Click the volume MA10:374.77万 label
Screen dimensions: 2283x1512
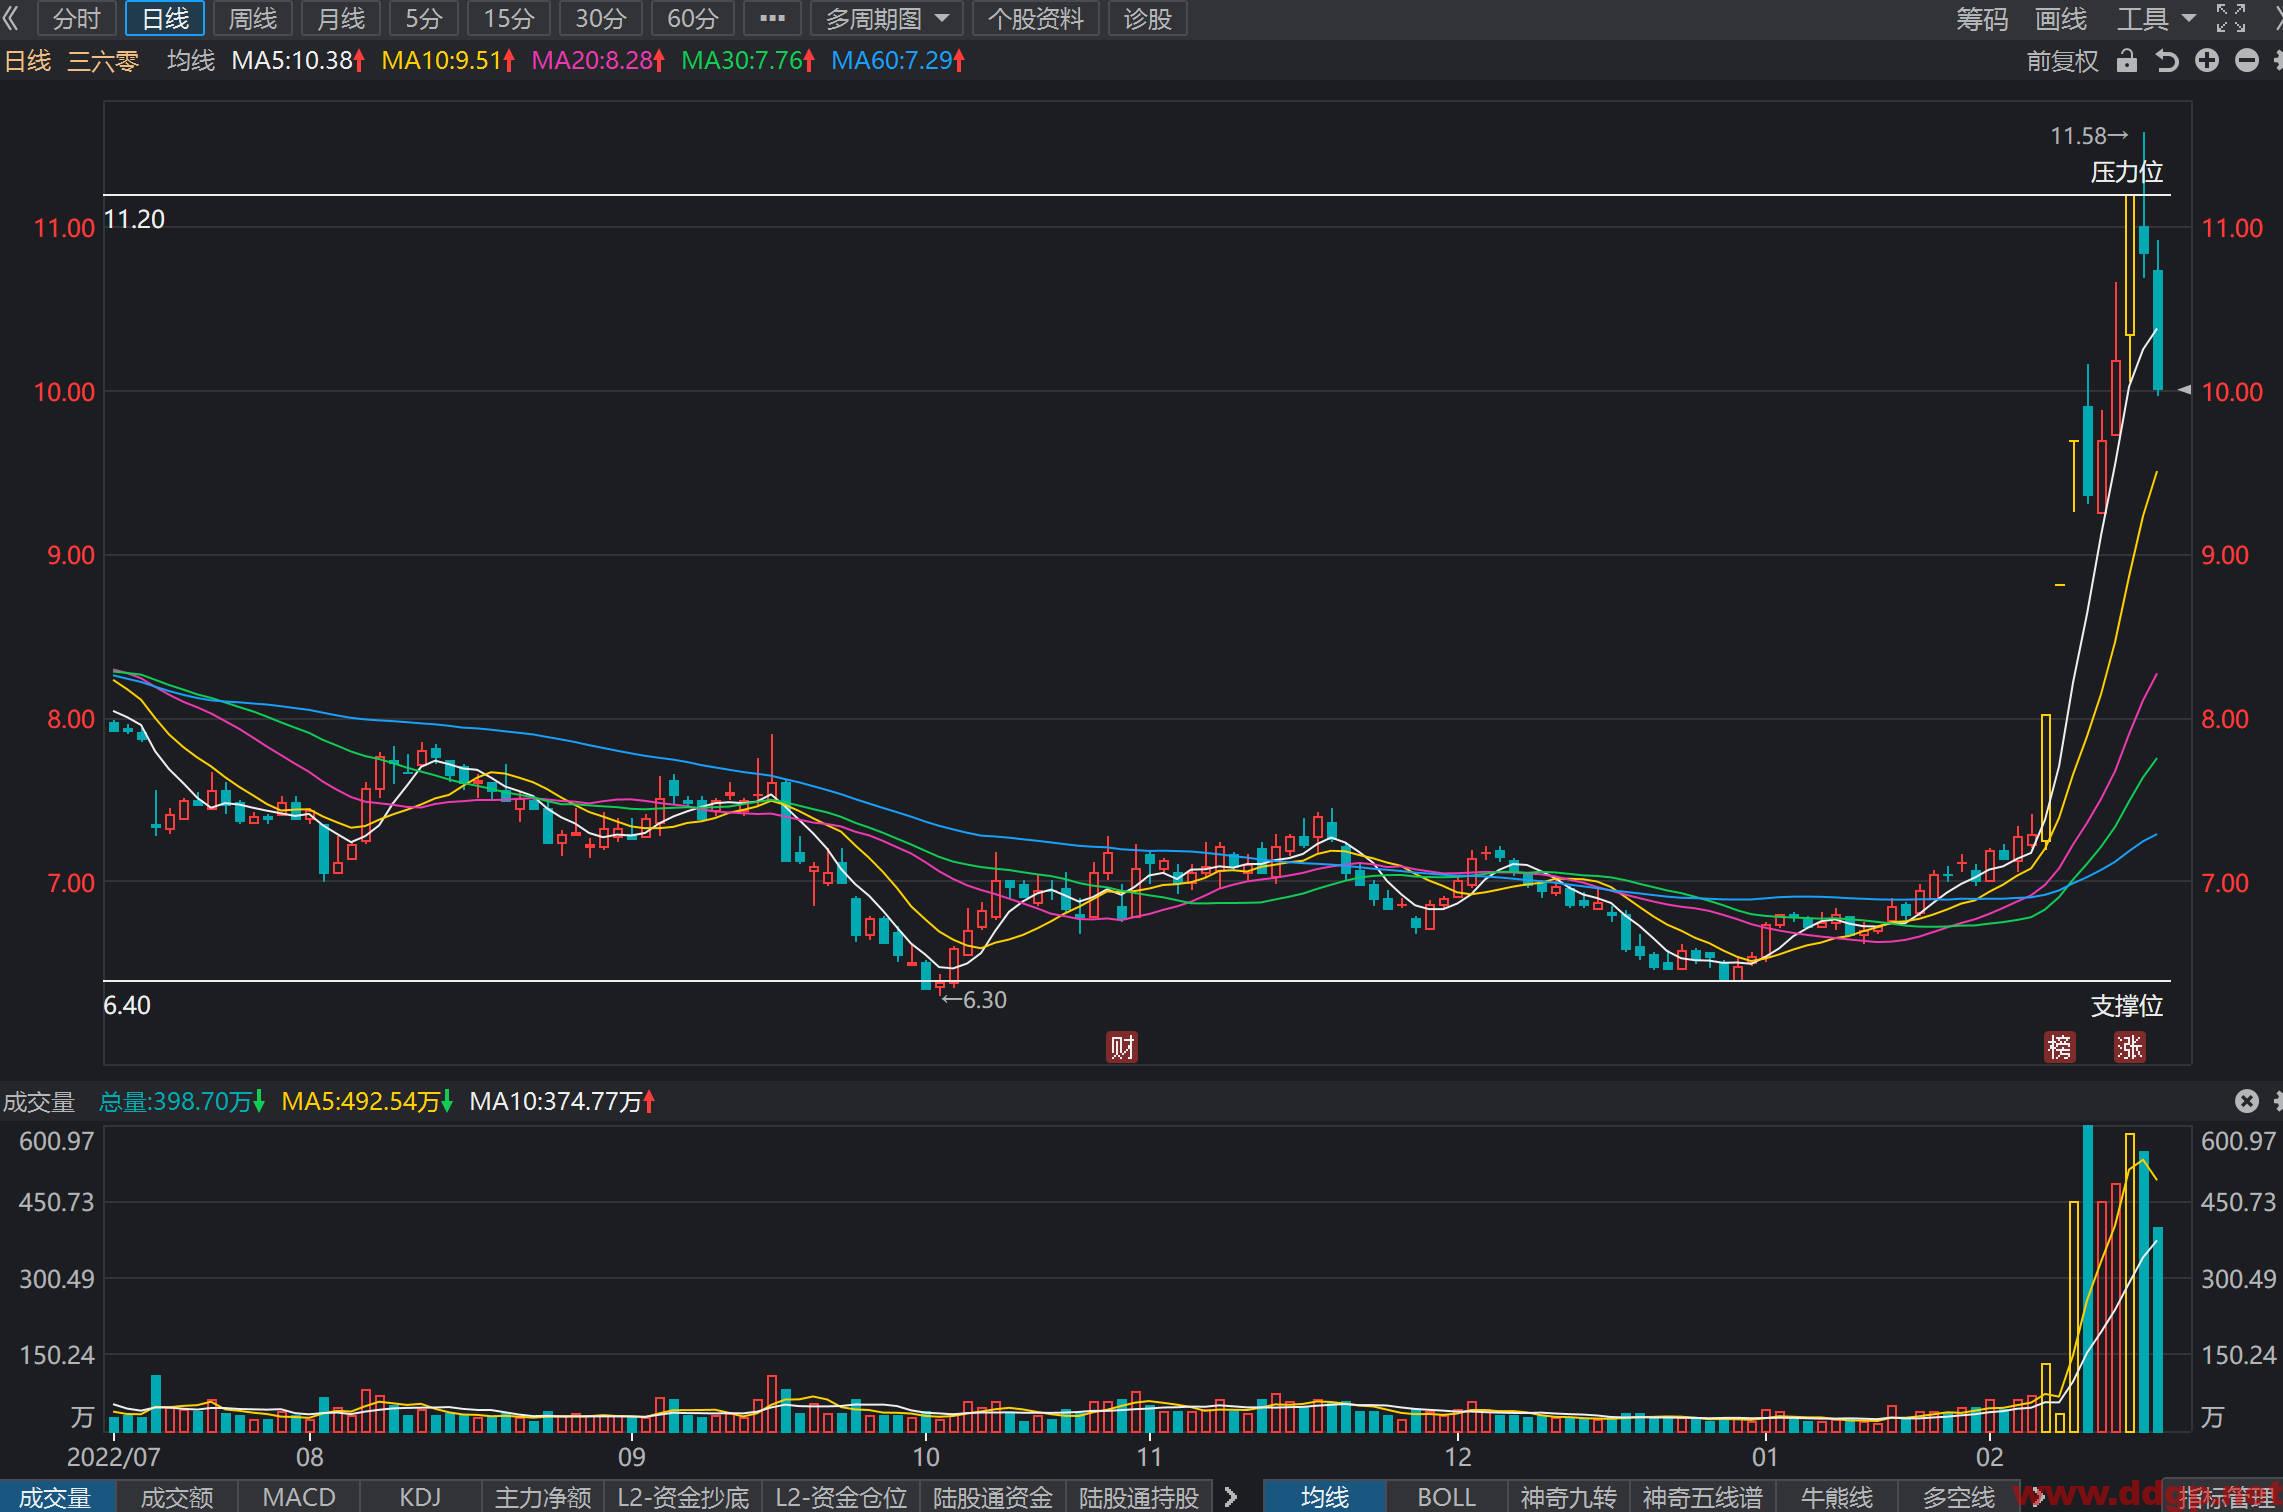click(562, 1102)
